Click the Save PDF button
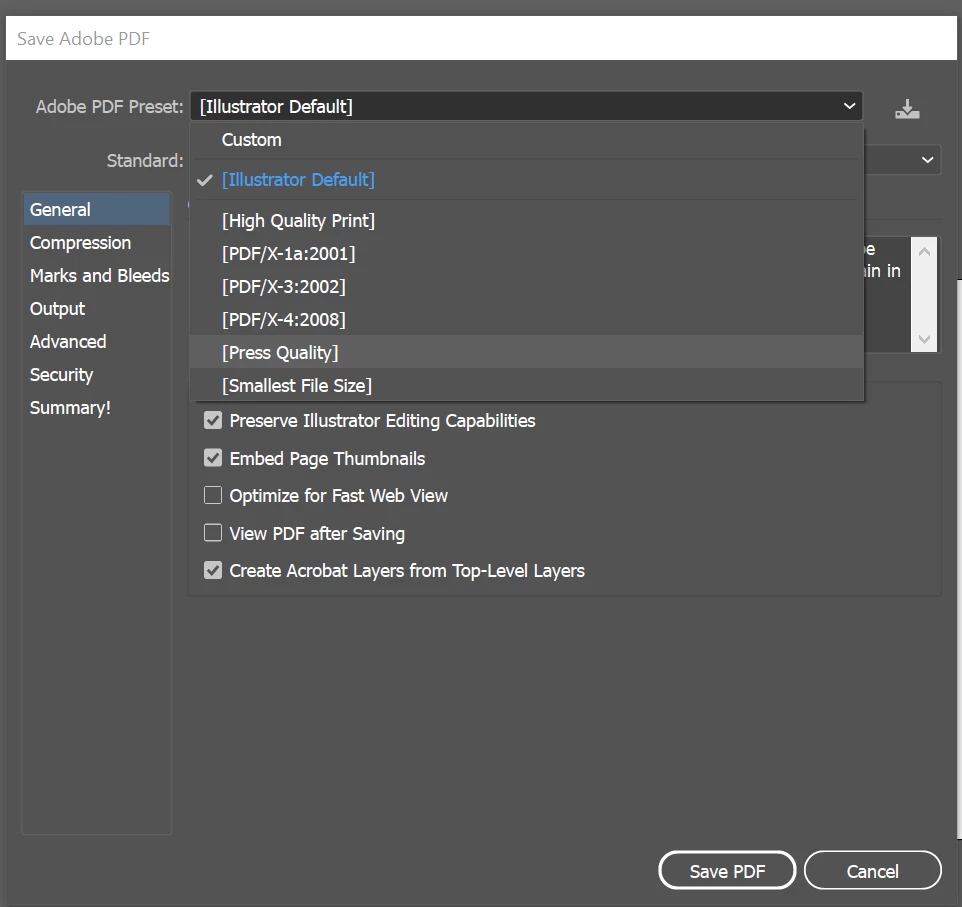 [x=727, y=871]
